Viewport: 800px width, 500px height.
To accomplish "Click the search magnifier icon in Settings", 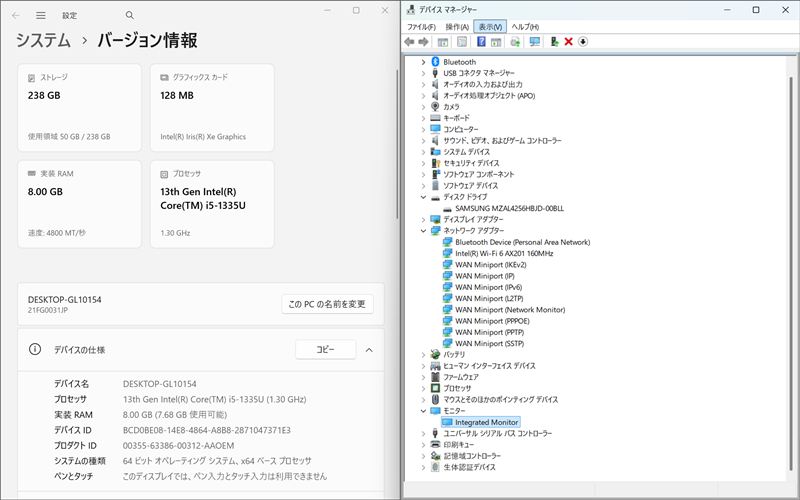I will [130, 16].
